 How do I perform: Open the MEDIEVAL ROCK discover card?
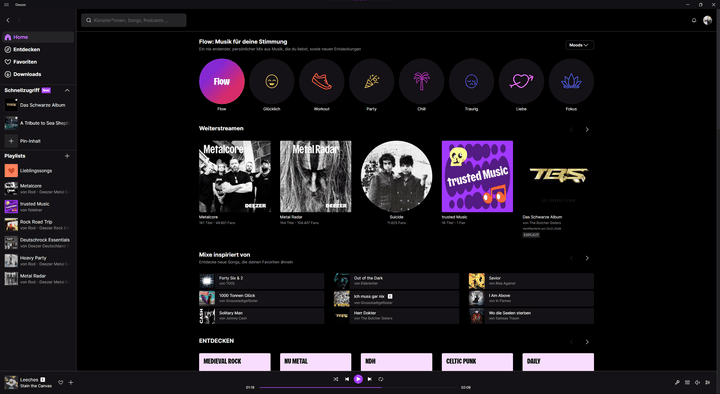(235, 362)
